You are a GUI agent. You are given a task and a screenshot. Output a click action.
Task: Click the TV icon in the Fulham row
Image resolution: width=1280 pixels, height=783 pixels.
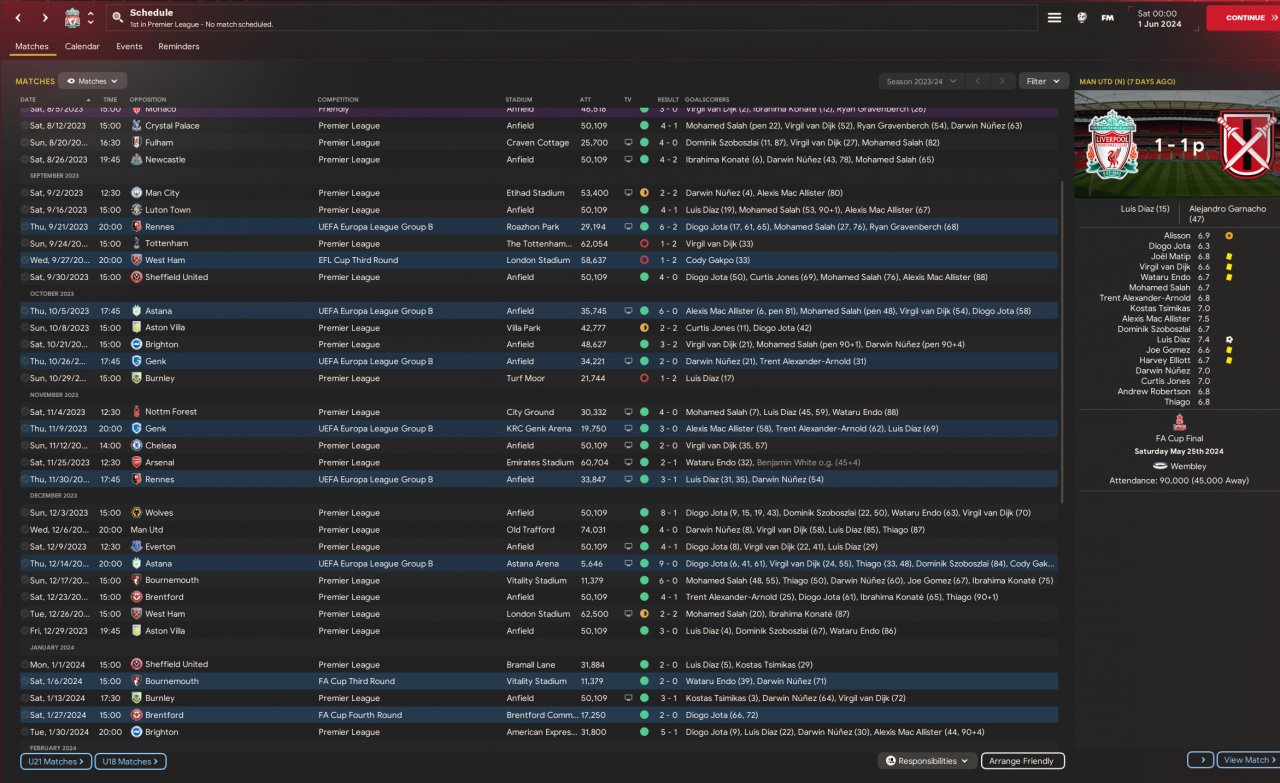point(628,143)
